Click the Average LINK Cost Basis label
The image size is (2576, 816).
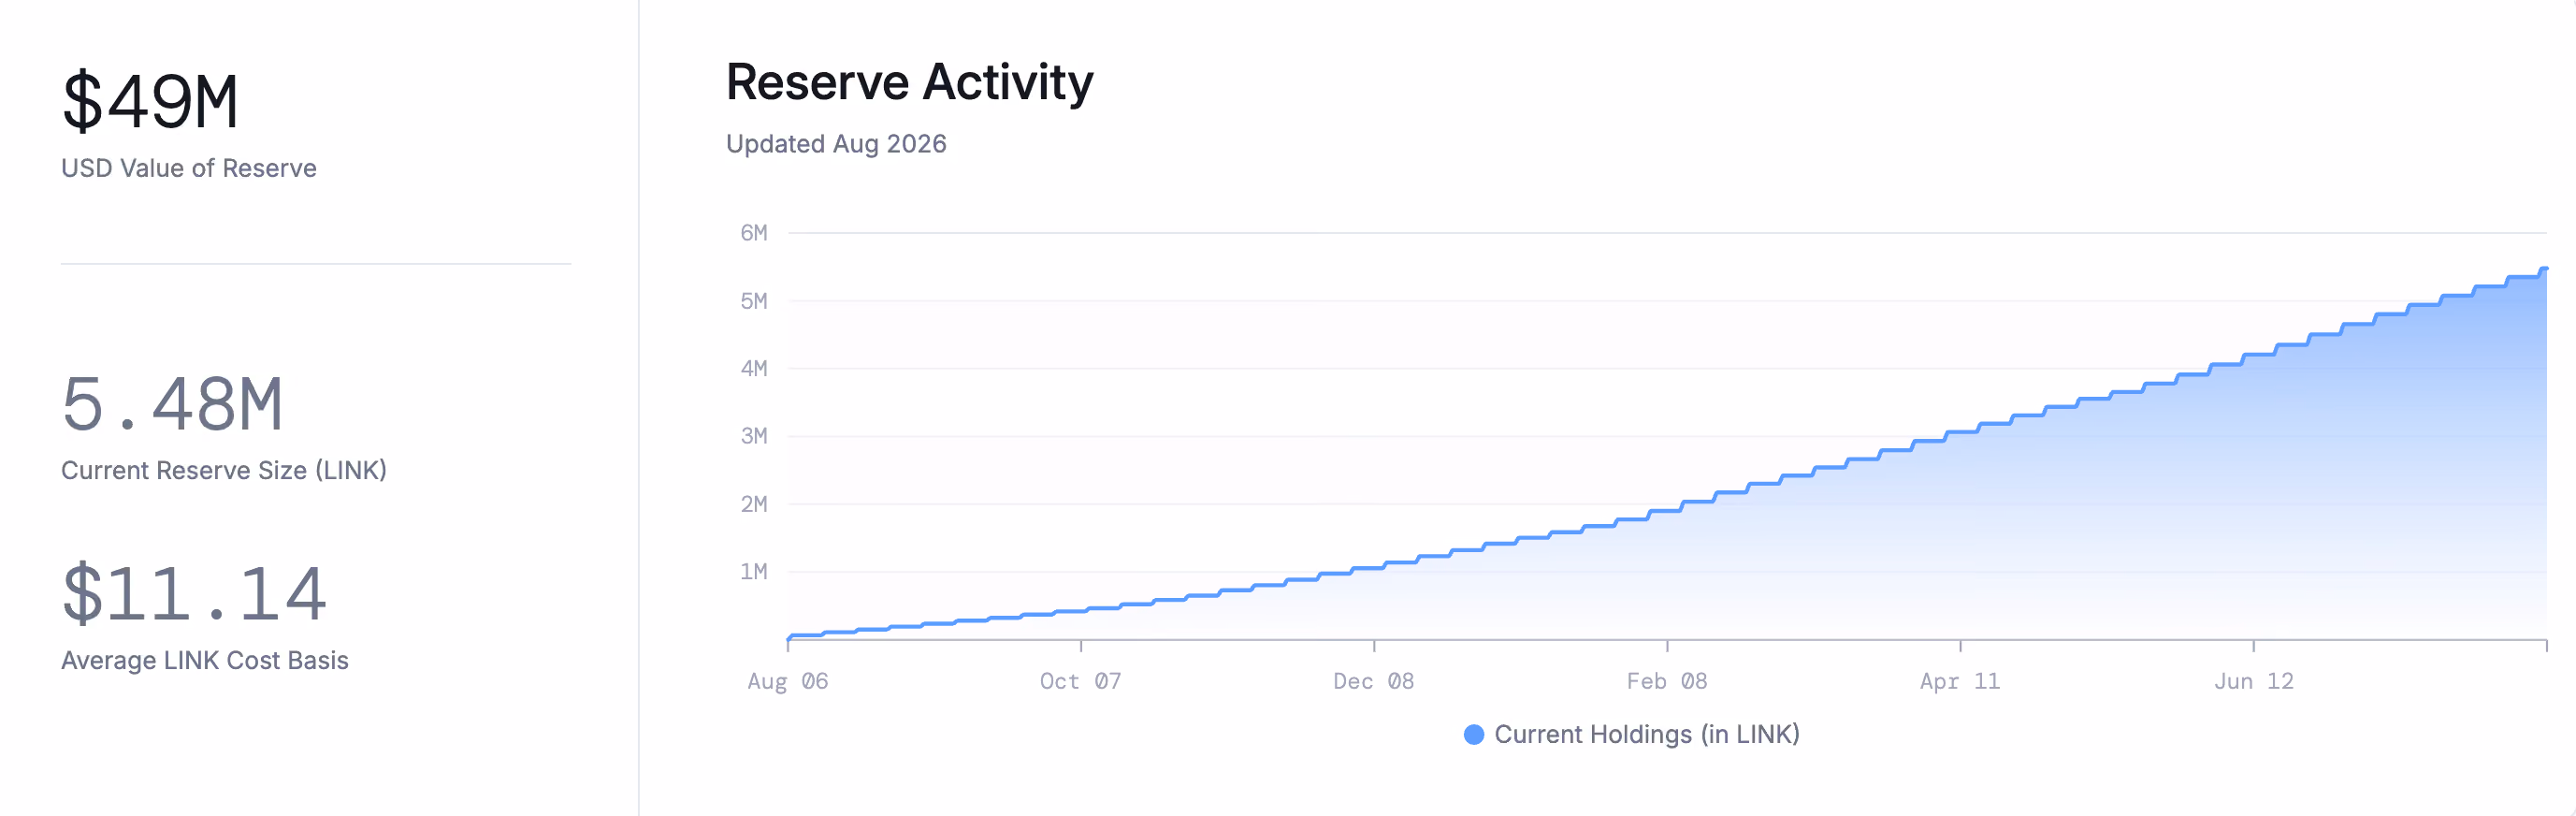[x=205, y=660]
